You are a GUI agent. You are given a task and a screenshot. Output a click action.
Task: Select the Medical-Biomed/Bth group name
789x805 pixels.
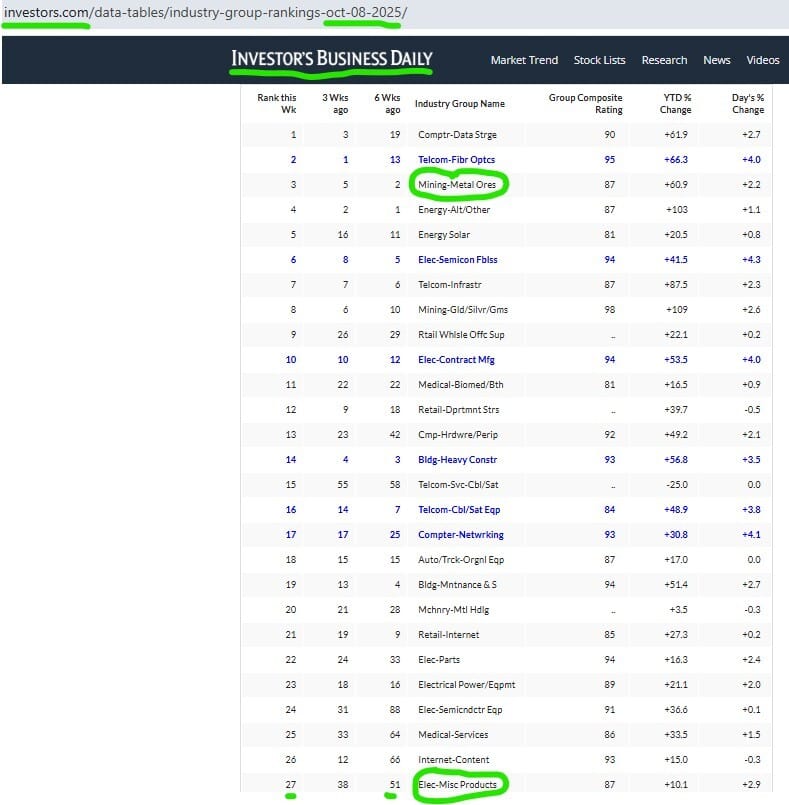point(460,385)
